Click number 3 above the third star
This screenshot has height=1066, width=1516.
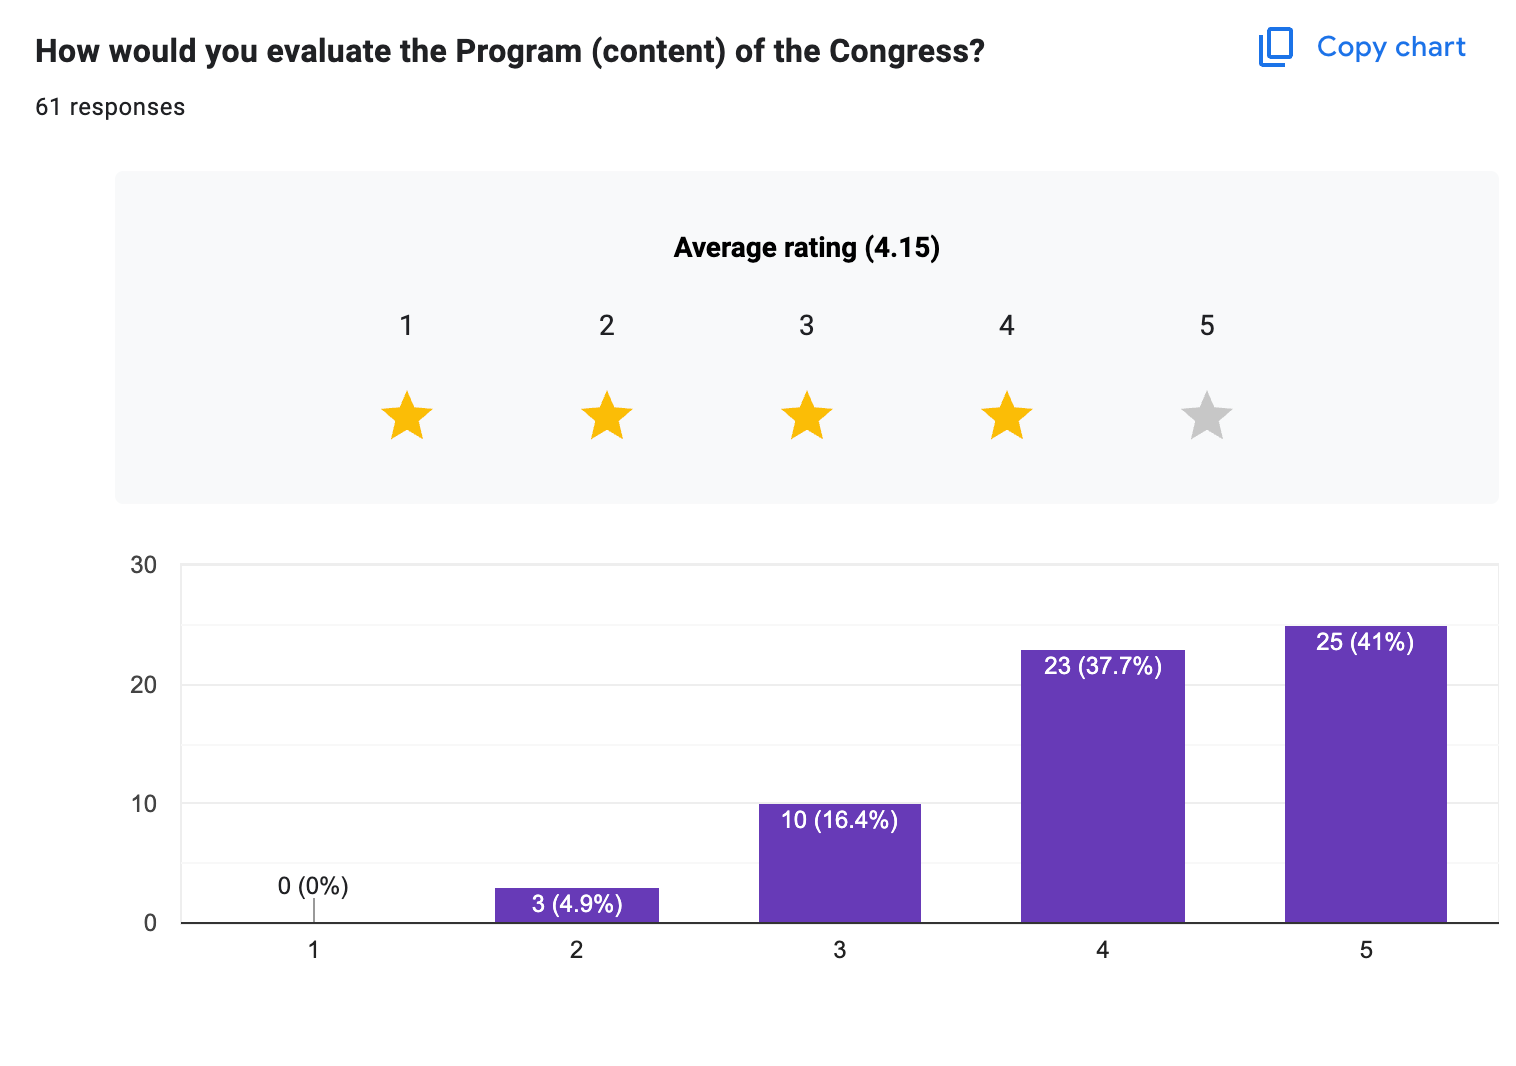806,325
